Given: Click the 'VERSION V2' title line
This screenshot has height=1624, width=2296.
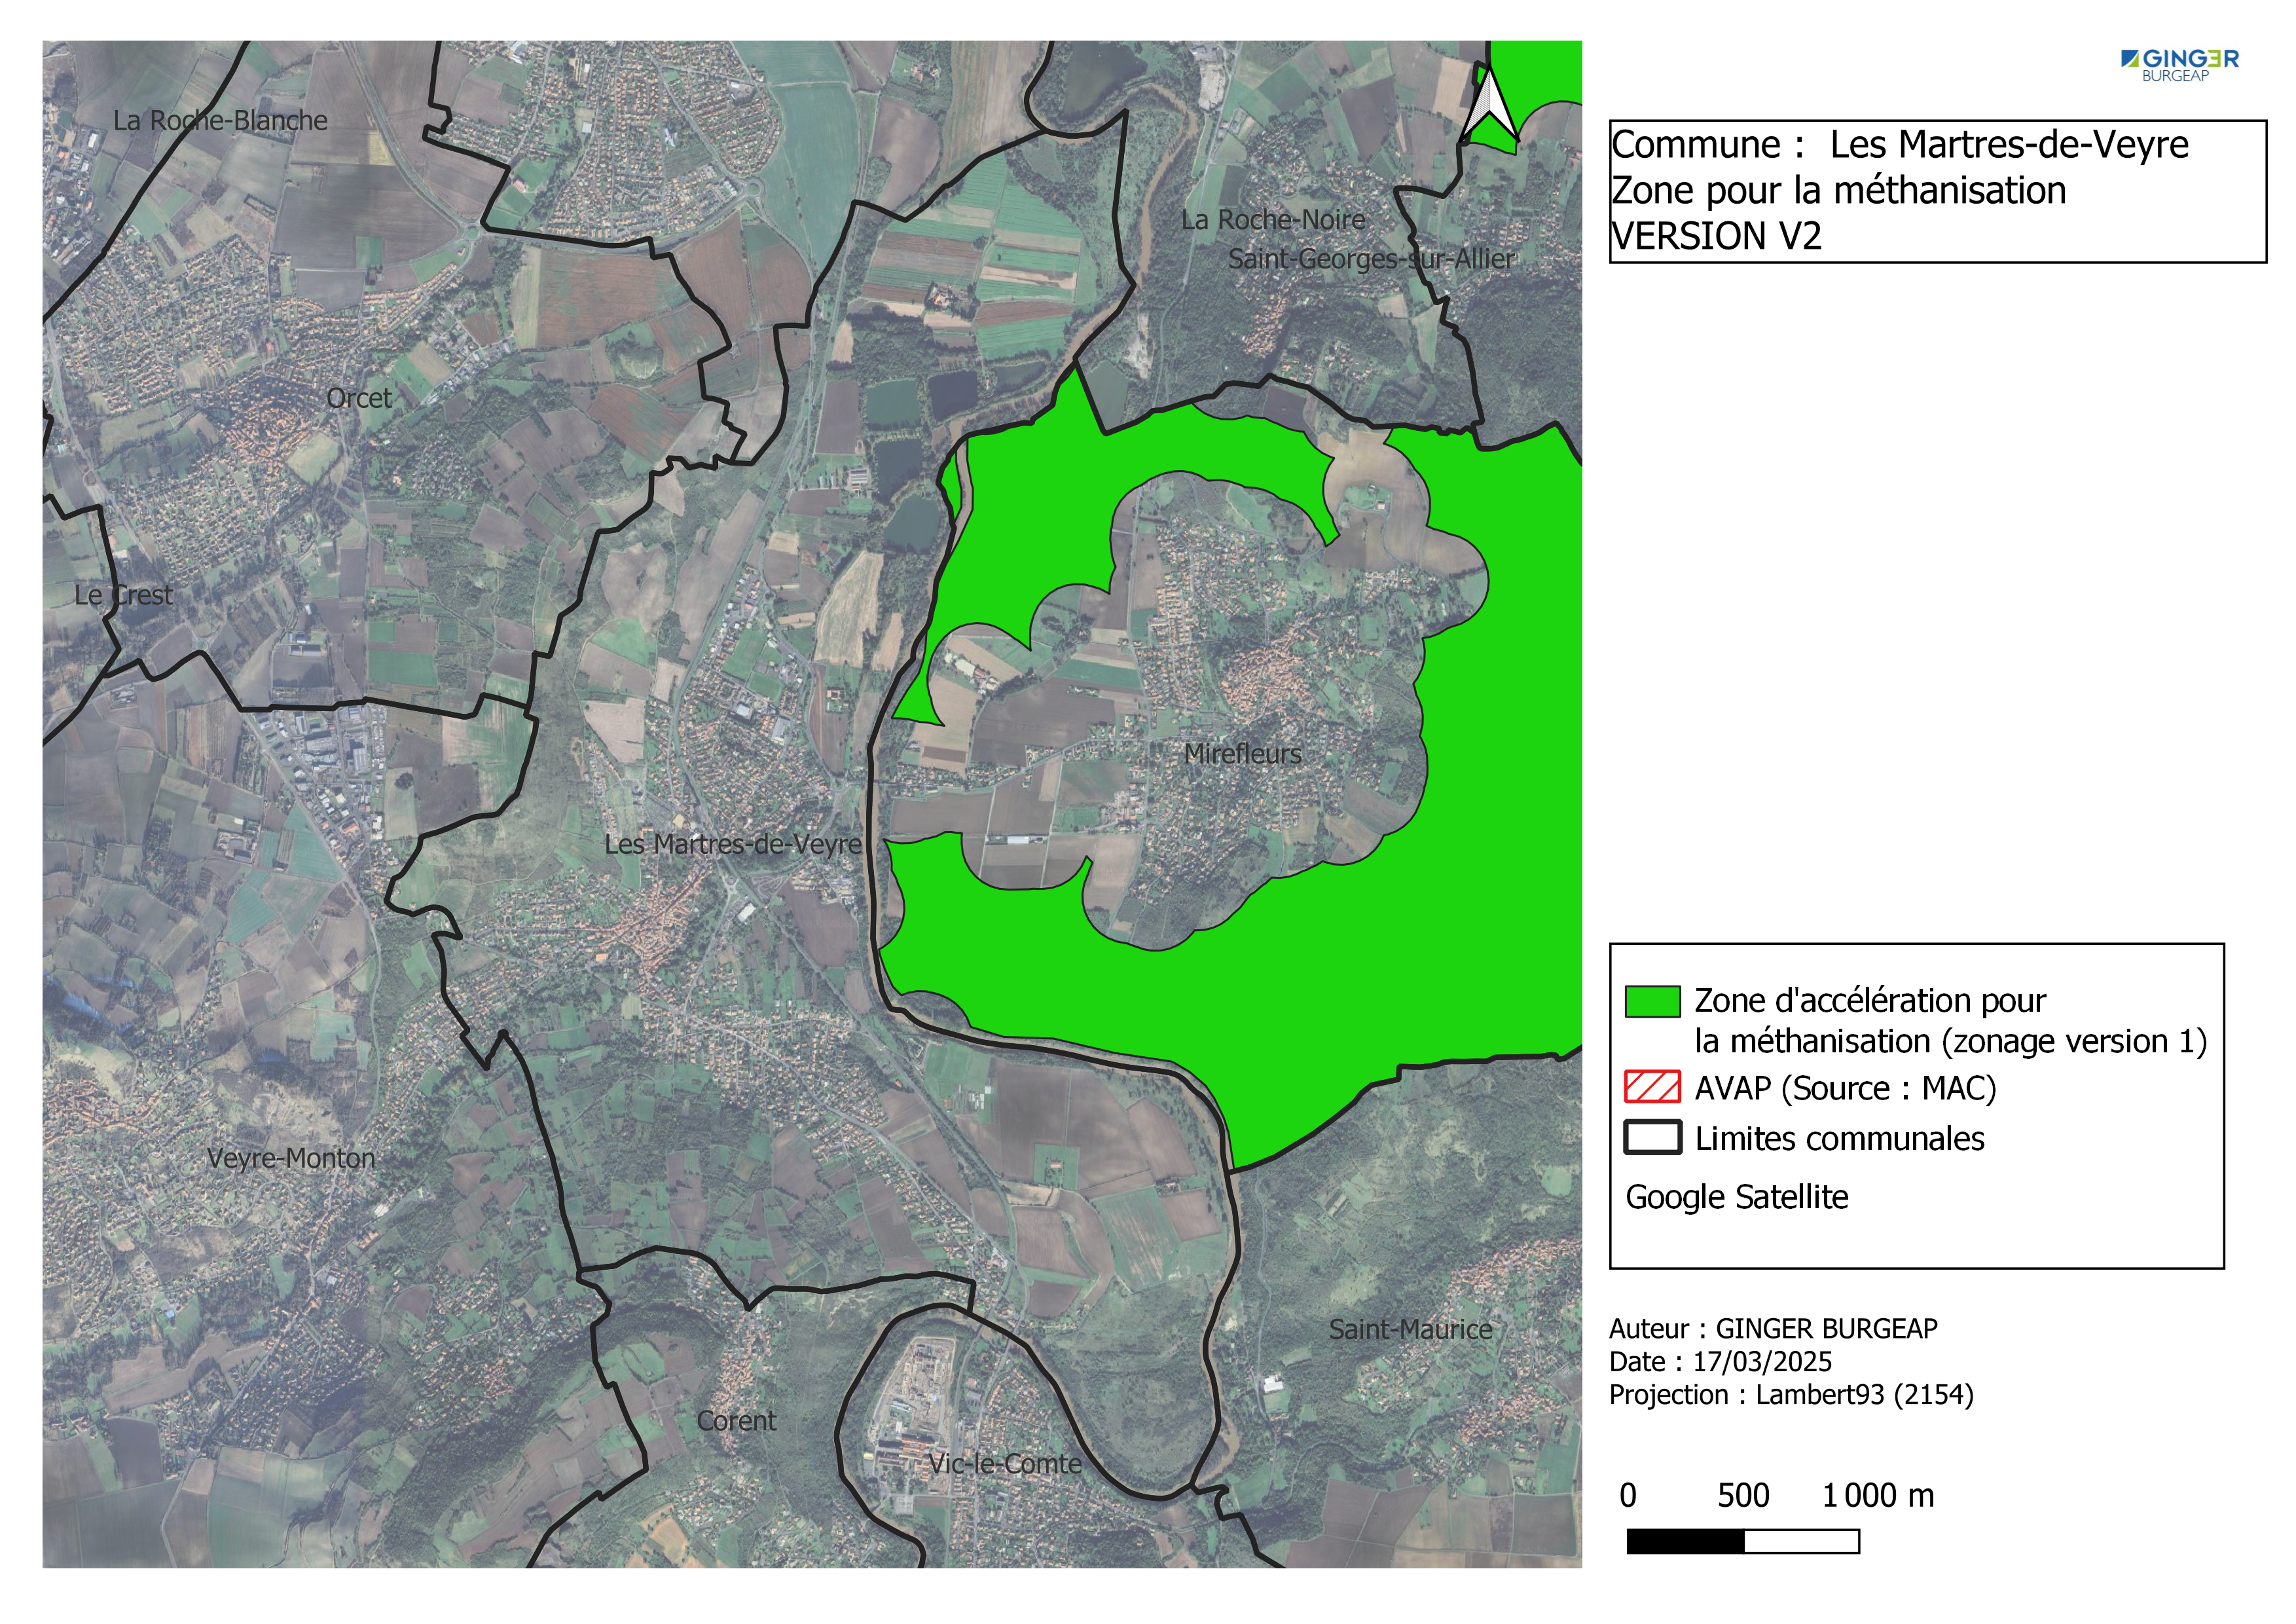Looking at the screenshot, I should pyautogui.click(x=1717, y=237).
